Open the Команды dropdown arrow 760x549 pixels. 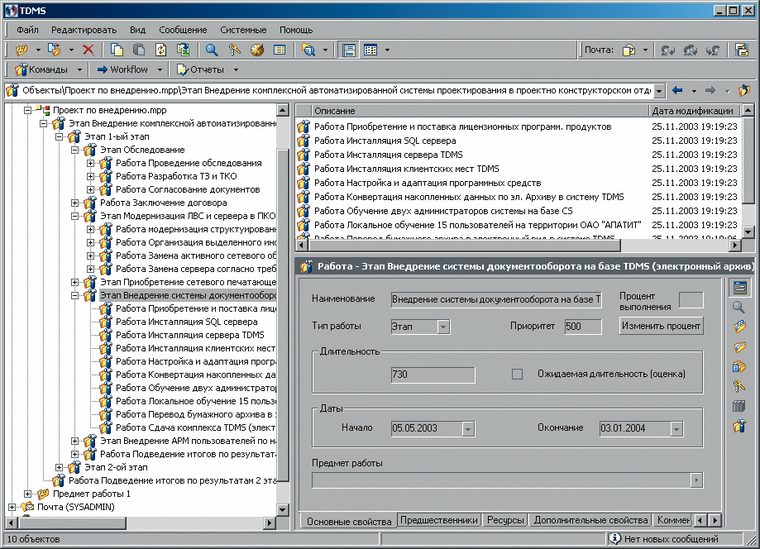click(x=79, y=70)
